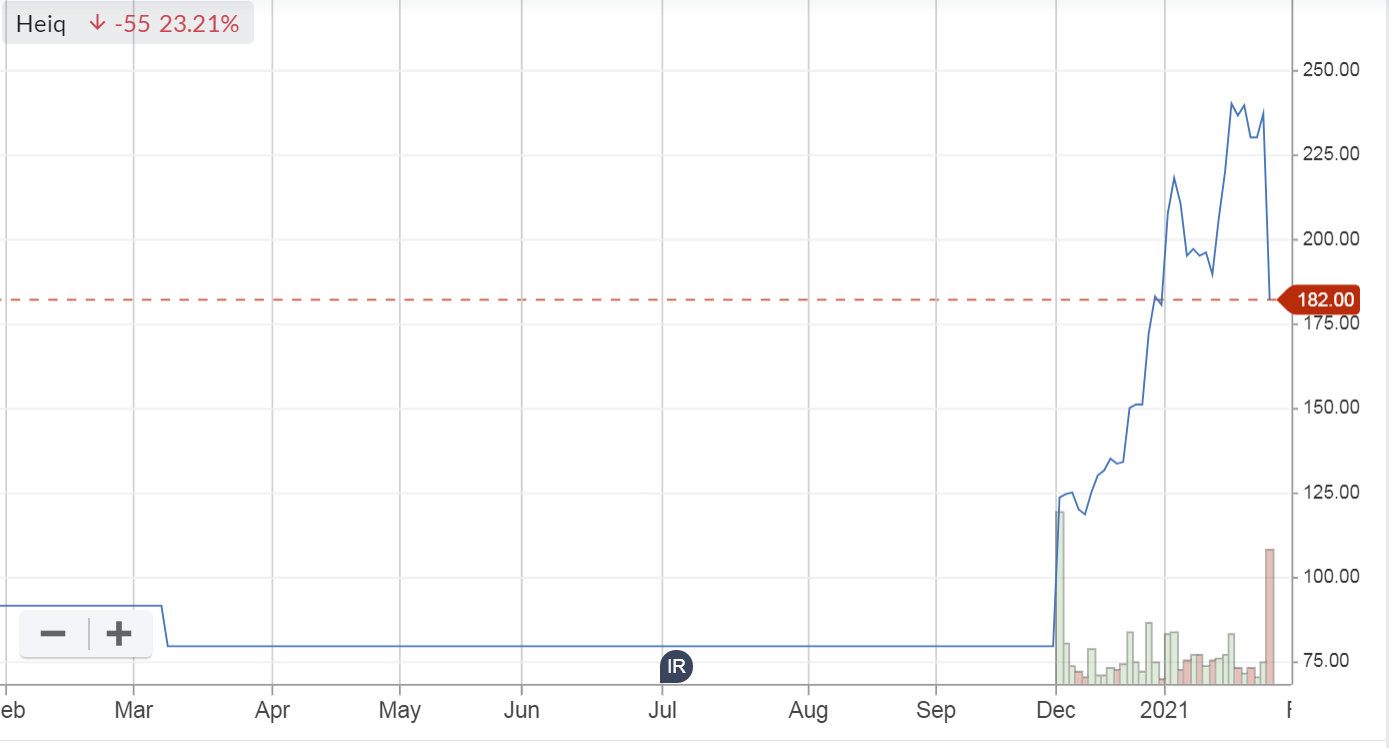Click the -55 23.21% price change text
This screenshot has height=748, width=1389.
point(177,25)
